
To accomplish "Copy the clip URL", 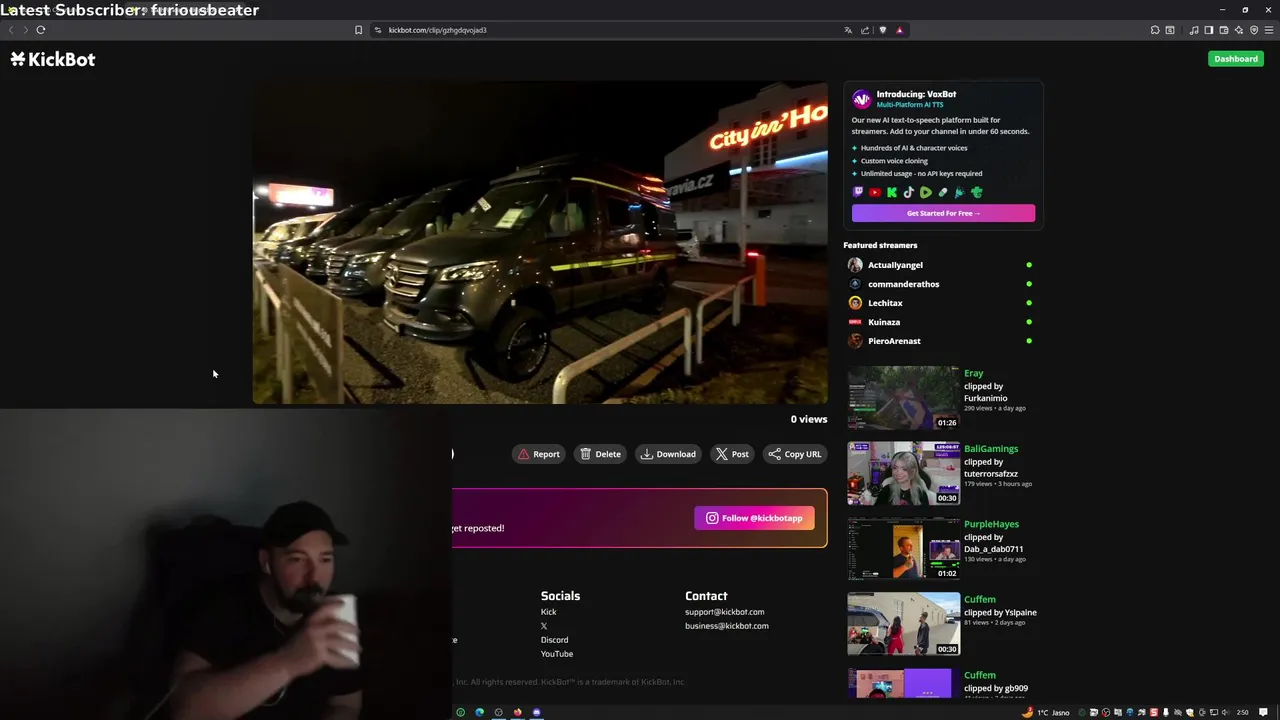I will [795, 454].
